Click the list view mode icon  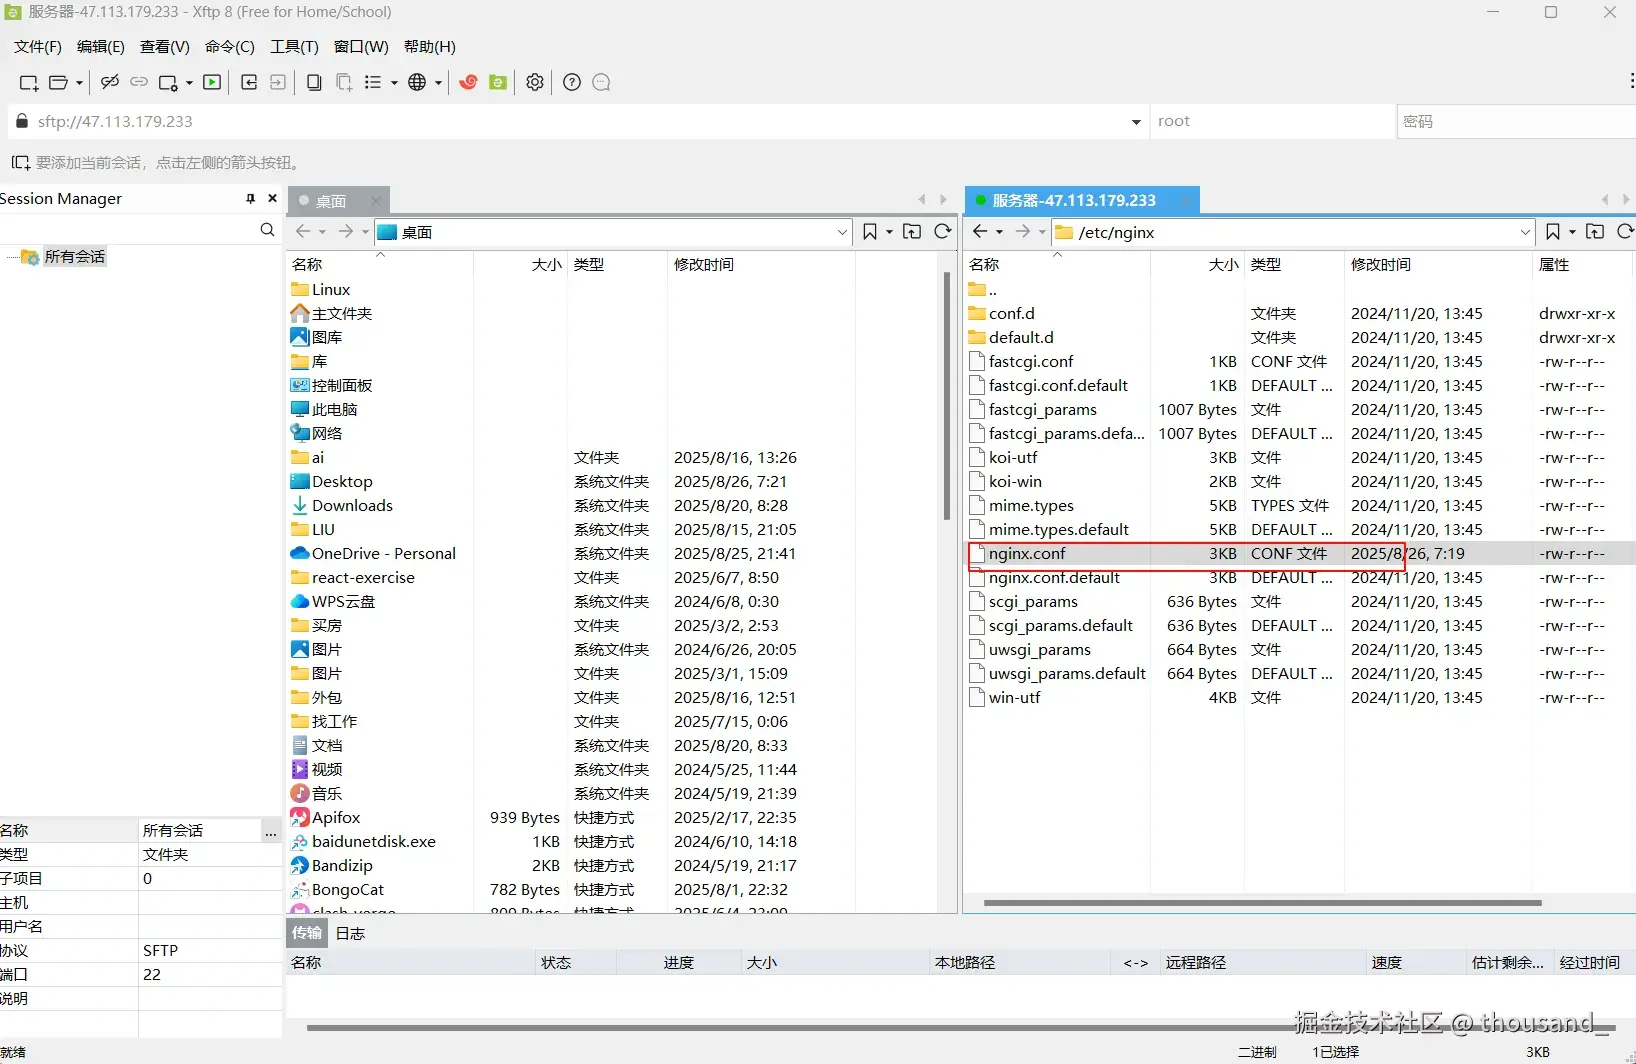tap(373, 82)
